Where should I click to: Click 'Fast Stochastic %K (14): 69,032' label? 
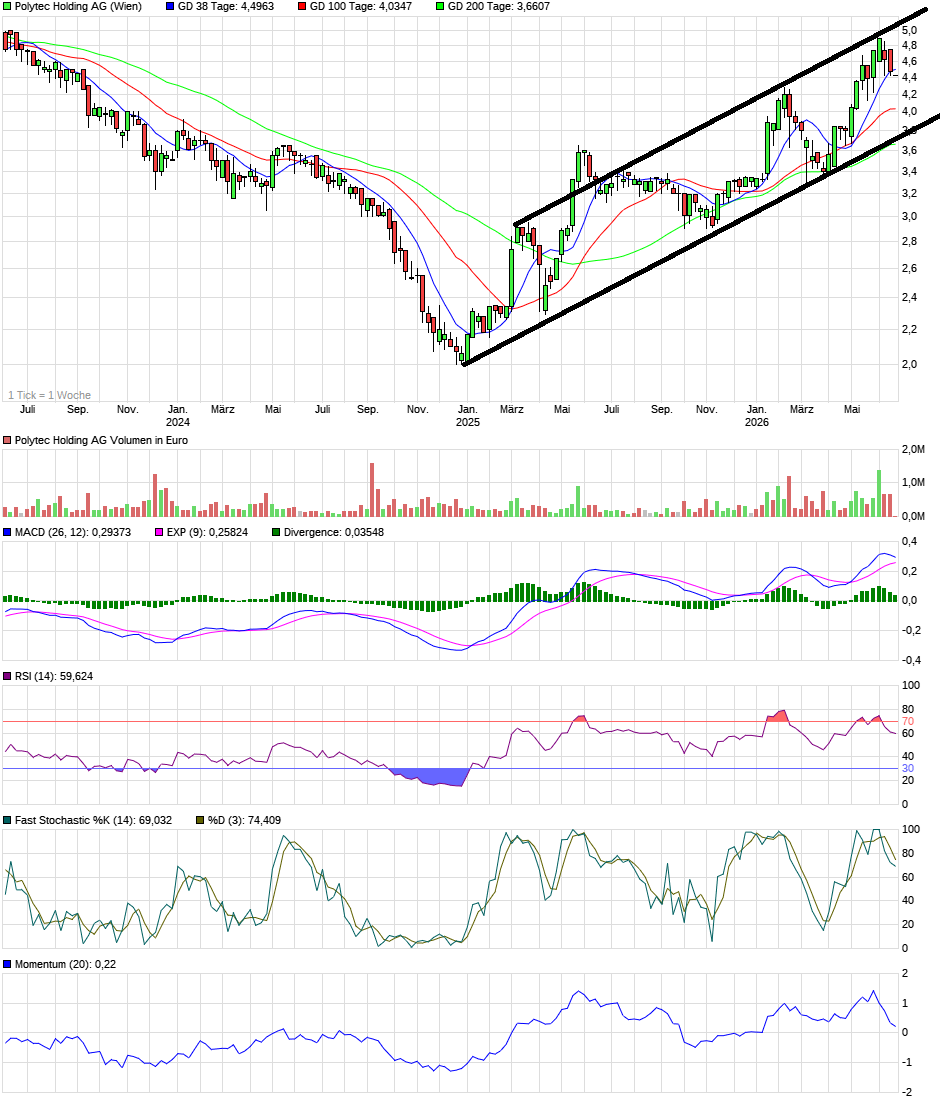coord(94,820)
